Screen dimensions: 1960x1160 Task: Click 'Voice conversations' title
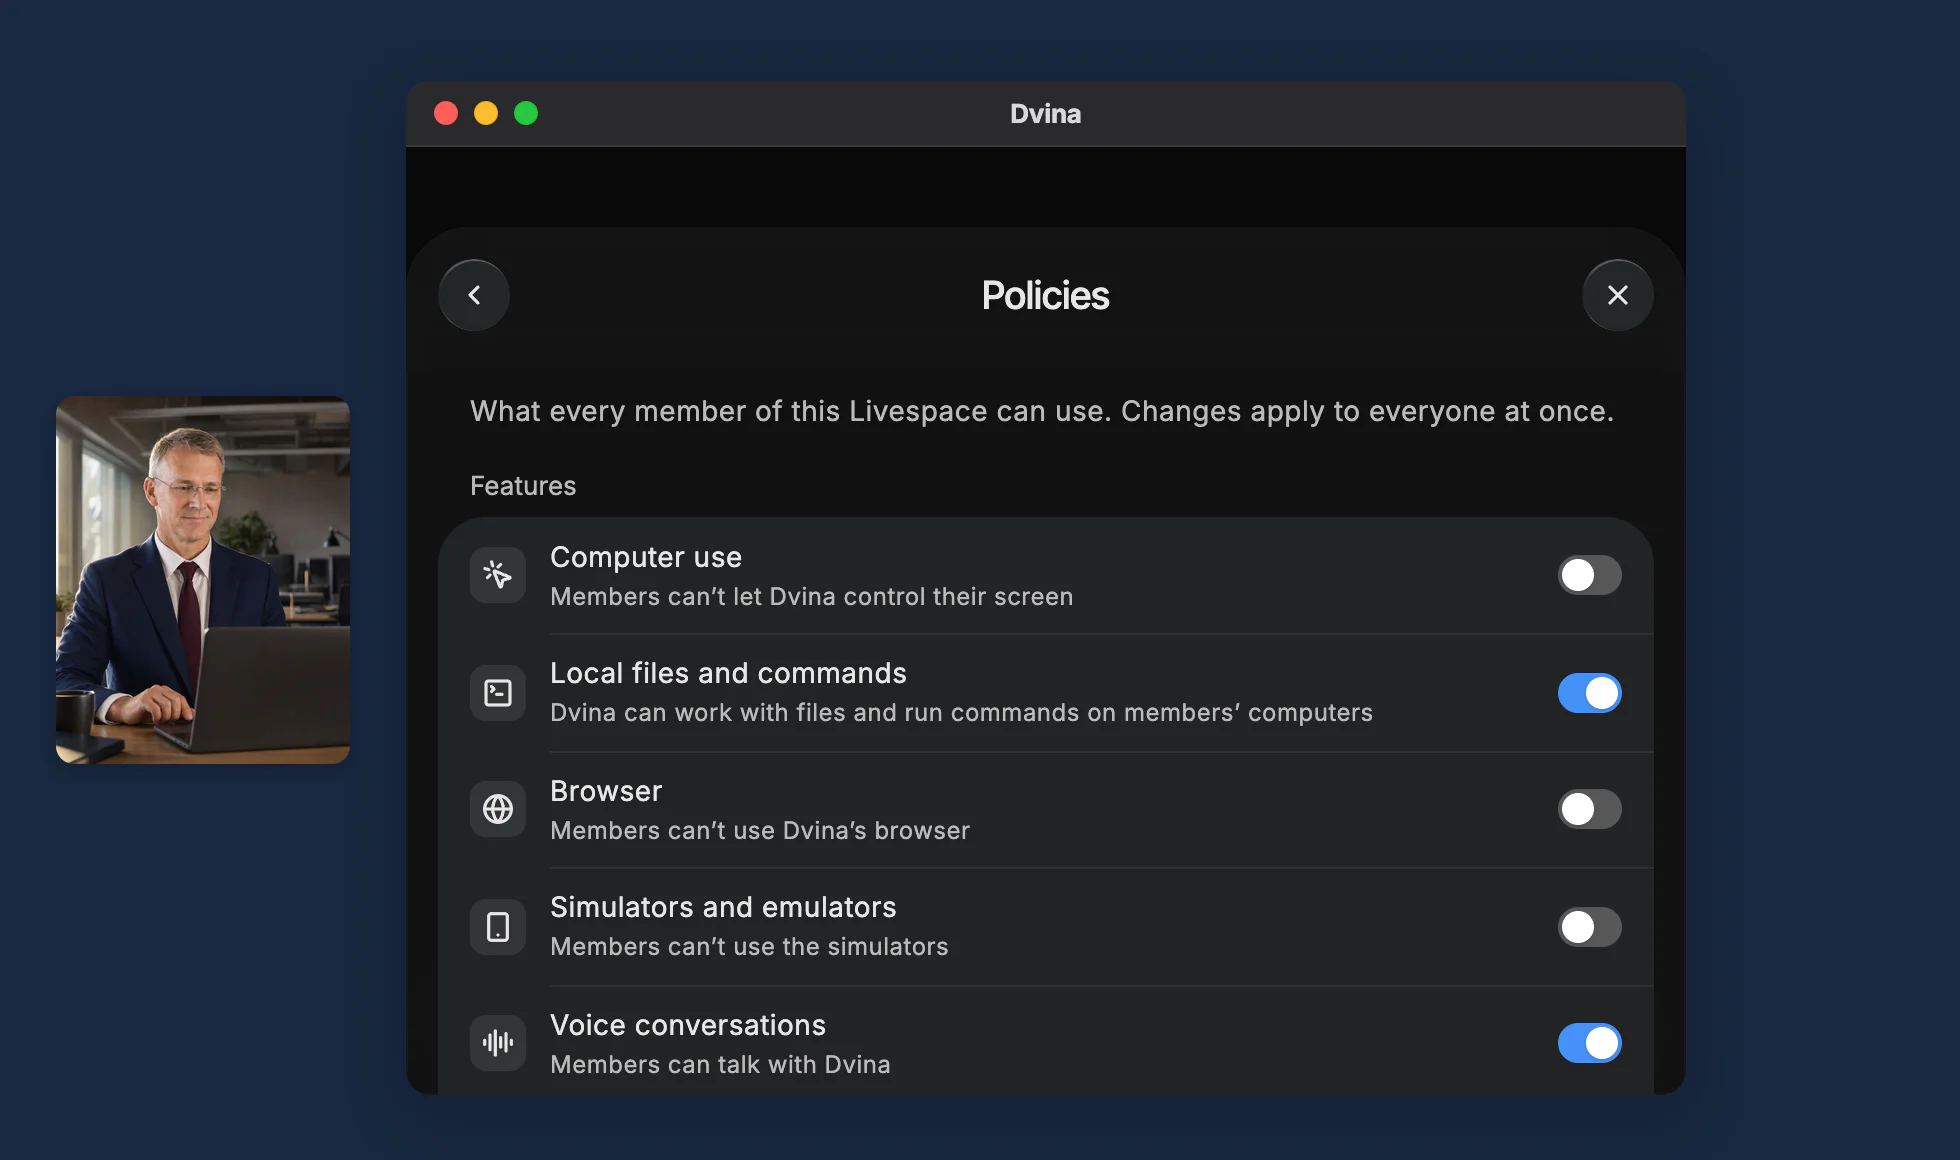688,1025
